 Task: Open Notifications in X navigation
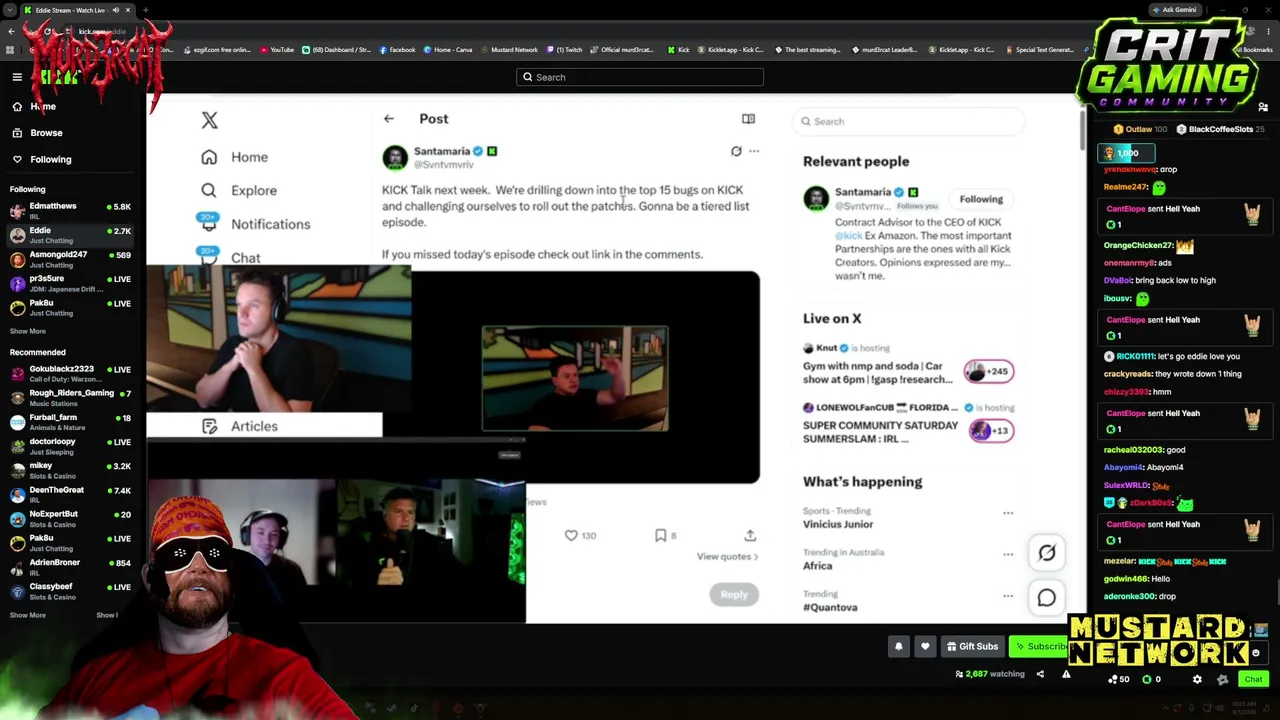point(255,224)
